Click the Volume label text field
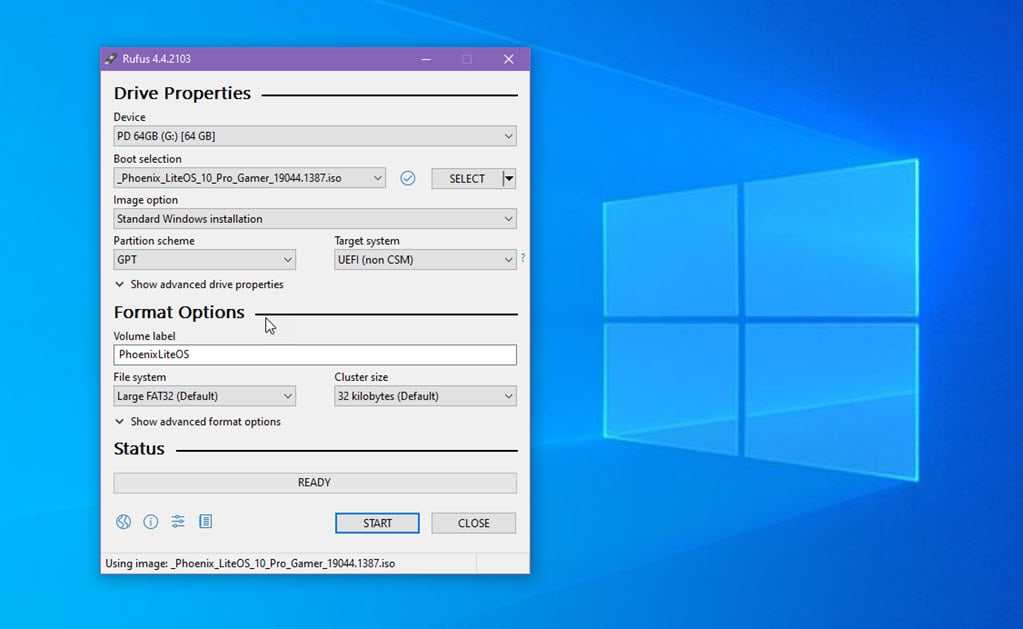Image resolution: width=1023 pixels, height=629 pixels. click(315, 354)
